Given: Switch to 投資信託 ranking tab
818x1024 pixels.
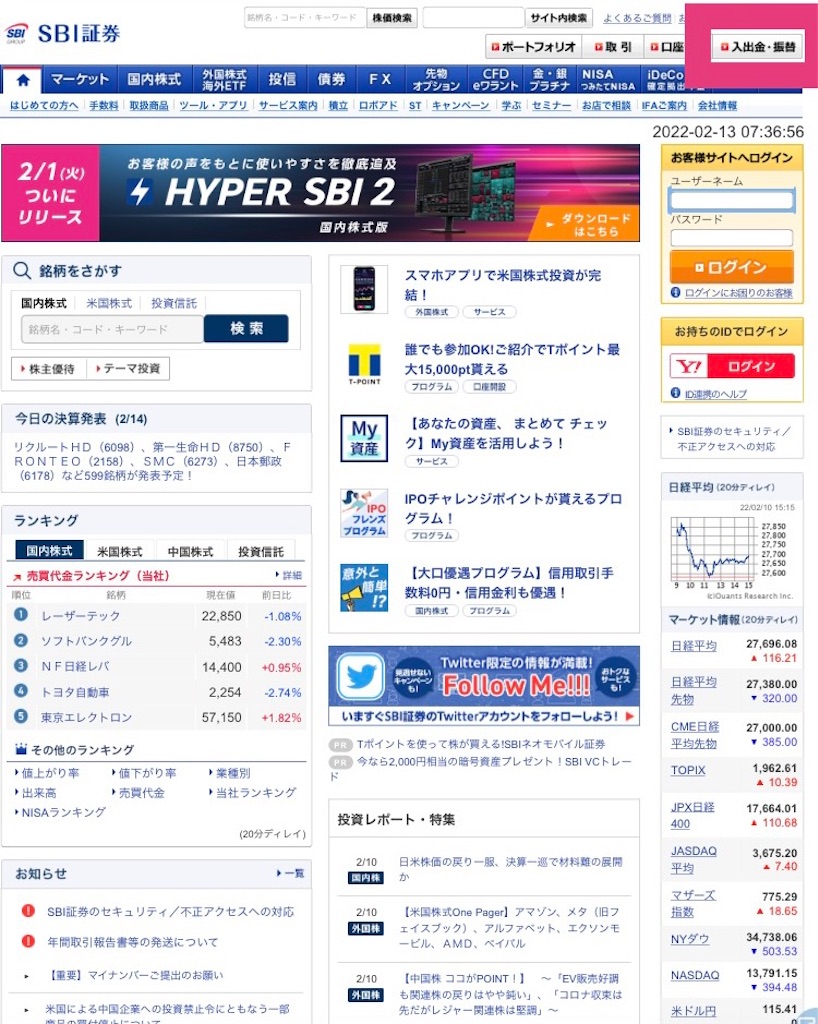Looking at the screenshot, I should (x=261, y=551).
